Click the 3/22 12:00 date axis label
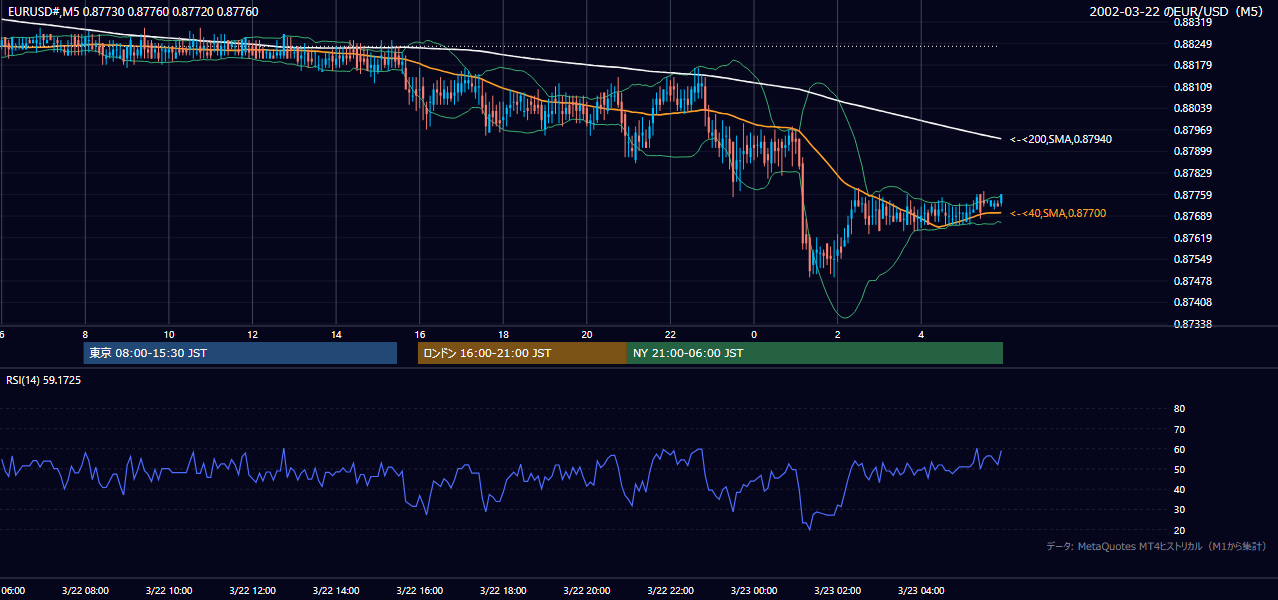This screenshot has width=1278, height=600. pos(252,590)
